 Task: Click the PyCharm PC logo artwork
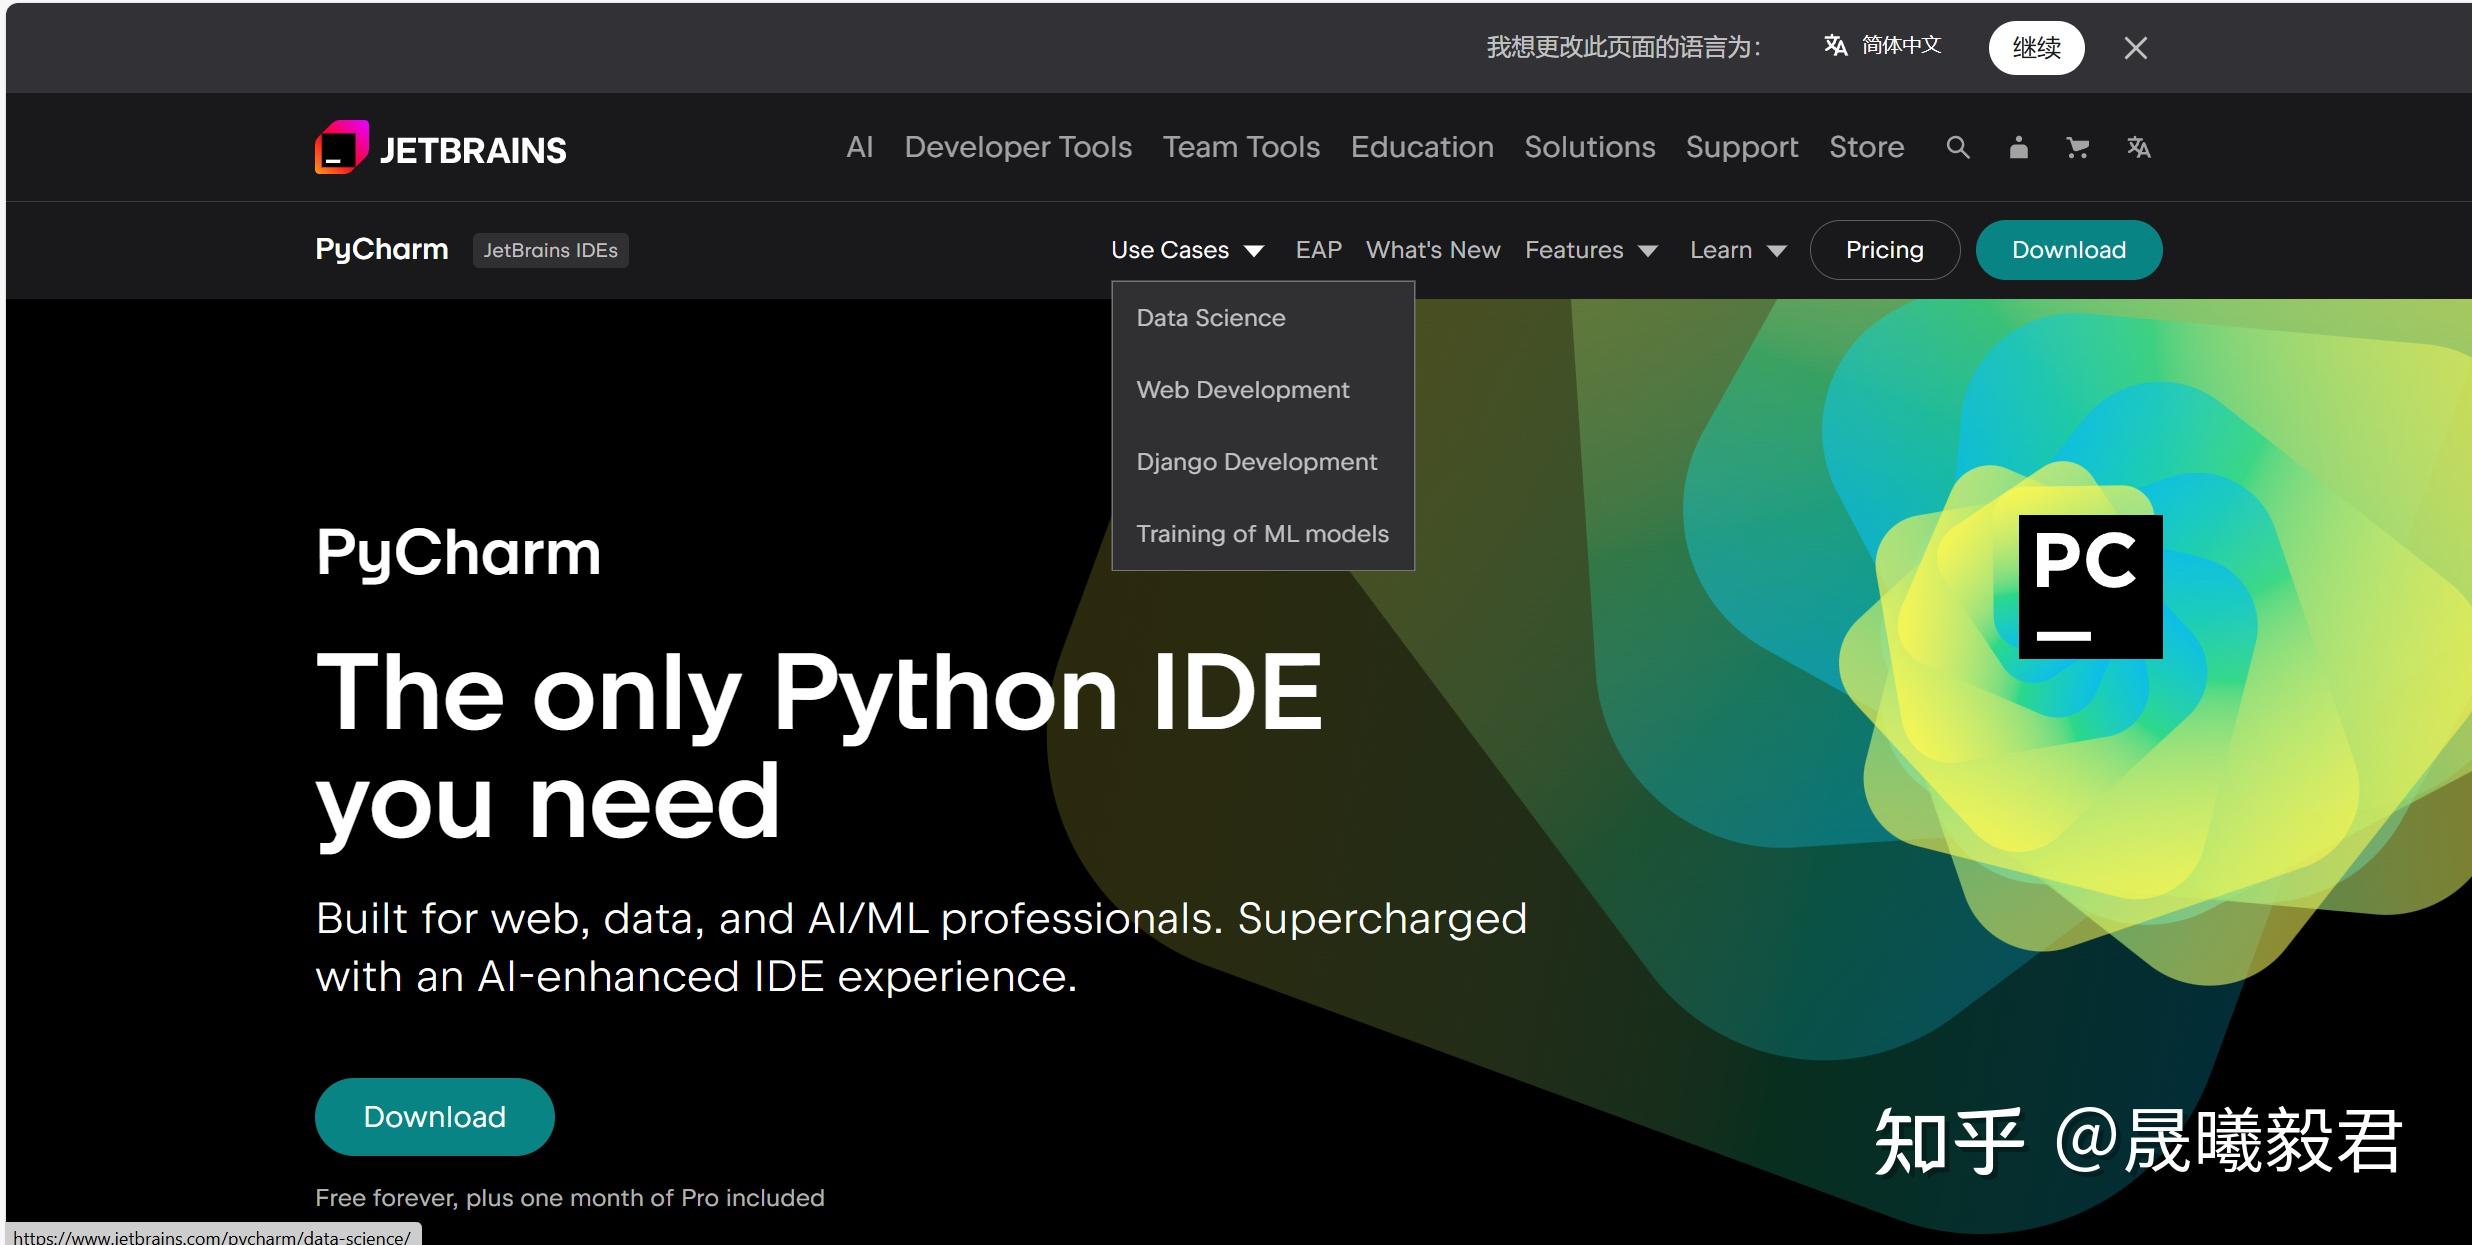click(x=2089, y=588)
